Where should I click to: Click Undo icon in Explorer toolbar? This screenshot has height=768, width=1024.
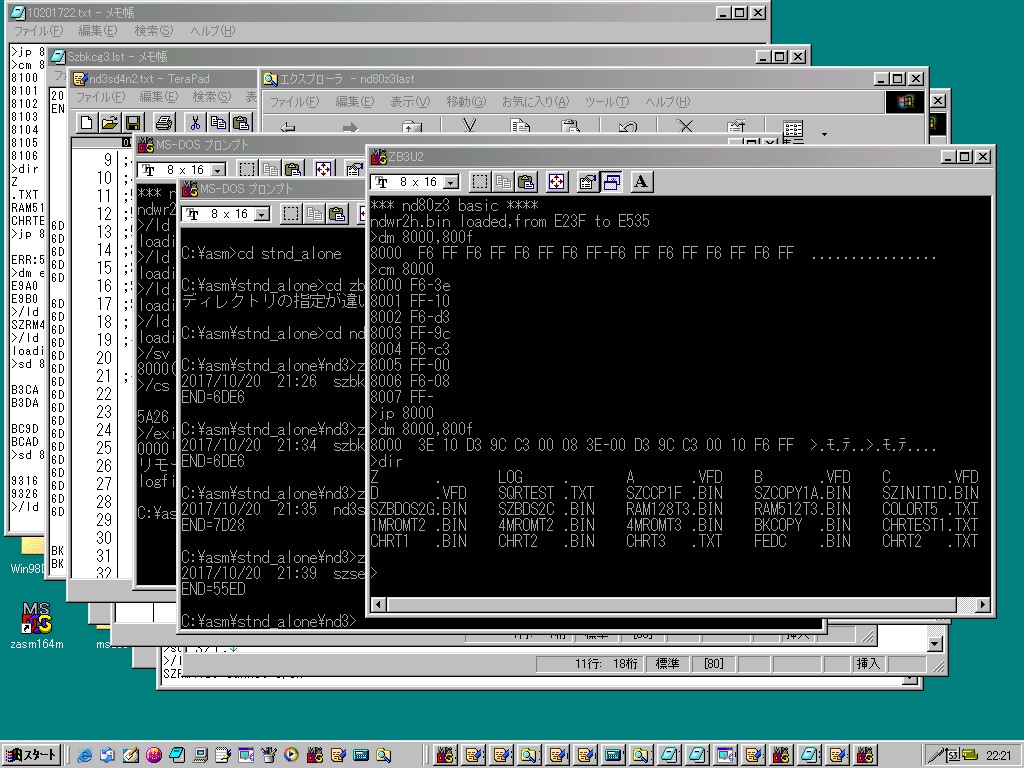[x=627, y=127]
